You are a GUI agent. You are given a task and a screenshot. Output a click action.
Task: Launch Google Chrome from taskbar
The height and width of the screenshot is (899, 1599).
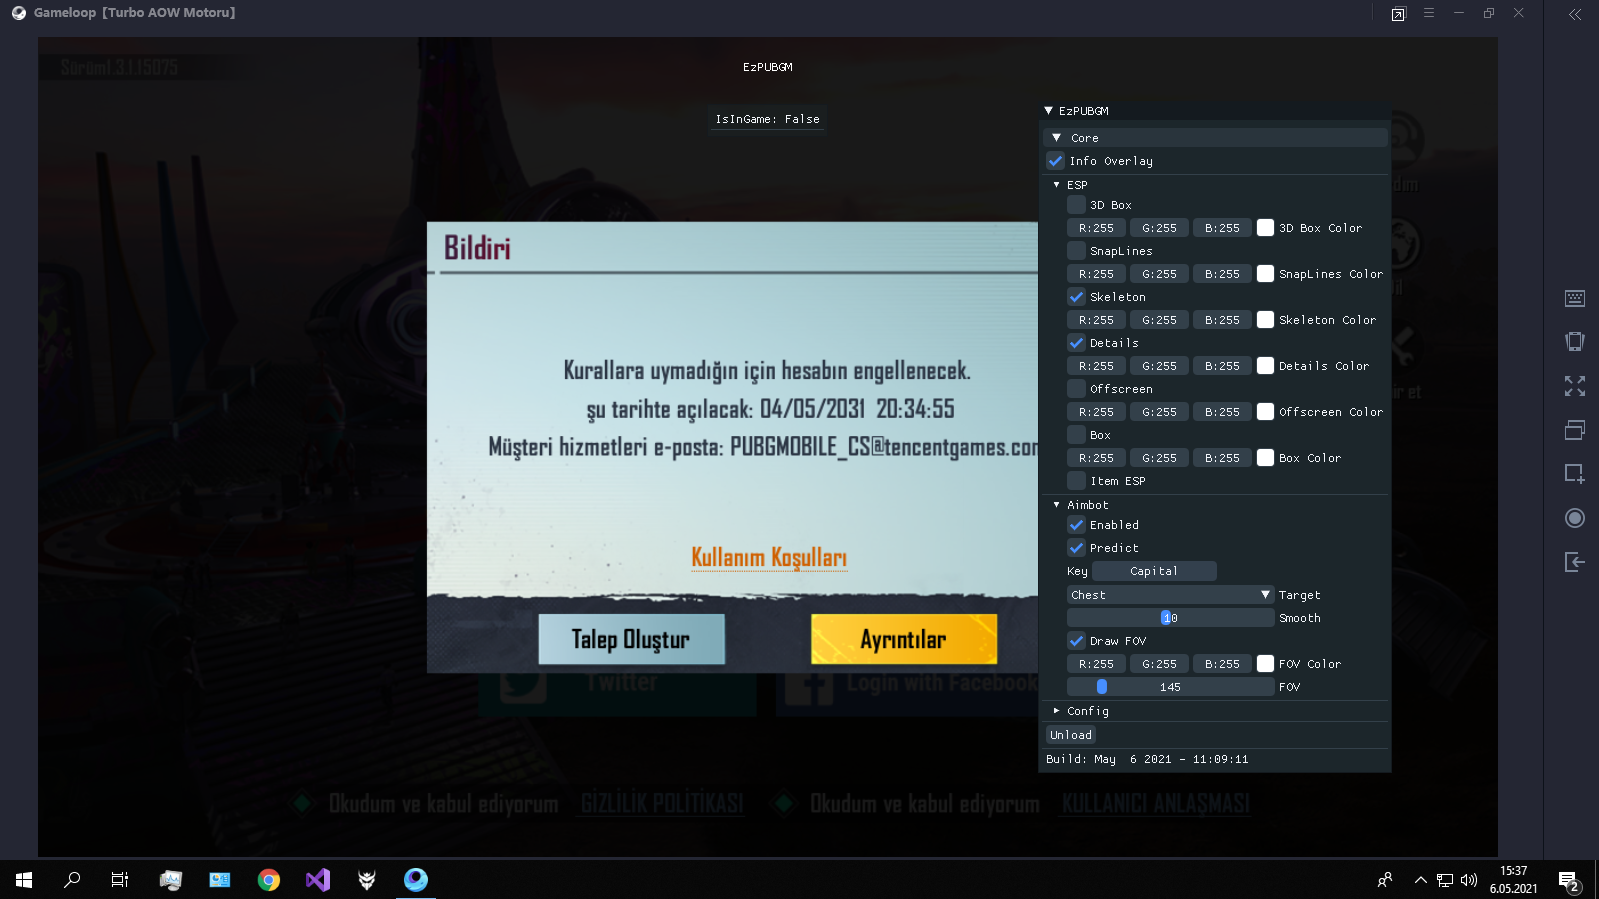(x=268, y=880)
